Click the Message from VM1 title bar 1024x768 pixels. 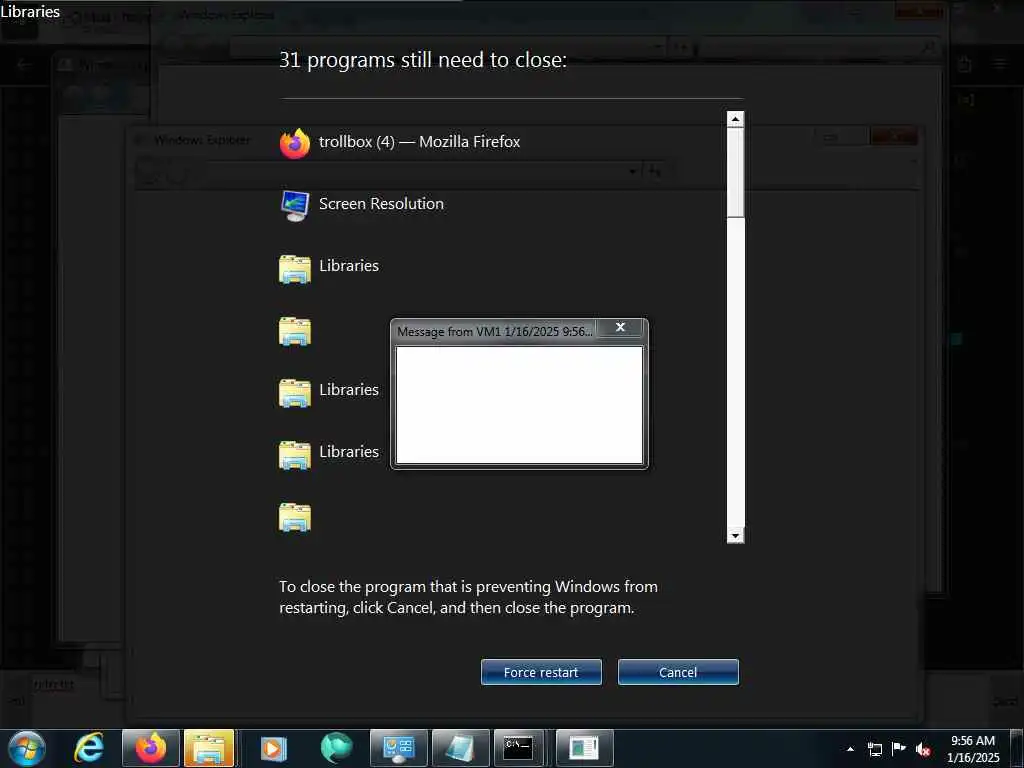pyautogui.click(x=495, y=331)
